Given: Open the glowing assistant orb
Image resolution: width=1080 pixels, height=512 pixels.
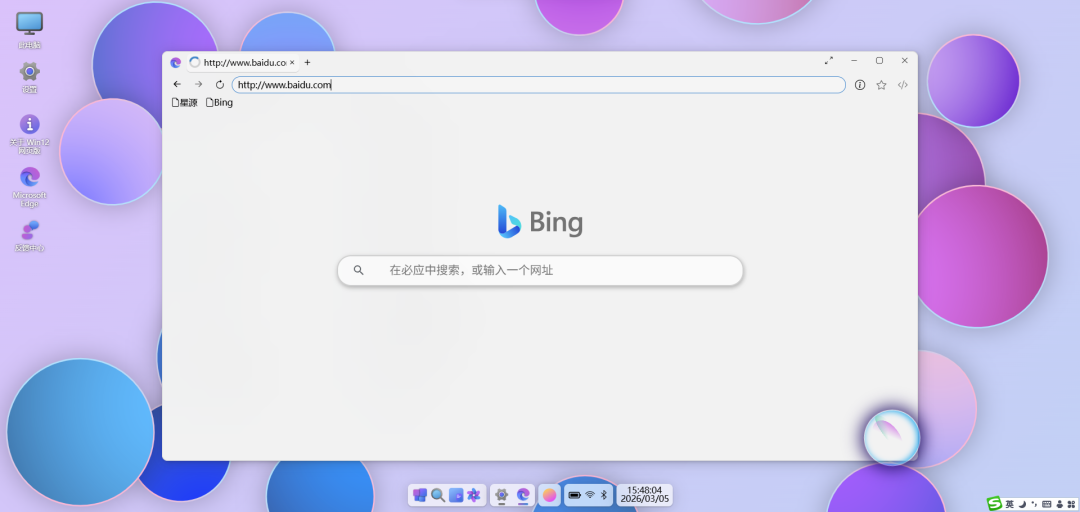Looking at the screenshot, I should 892,437.
